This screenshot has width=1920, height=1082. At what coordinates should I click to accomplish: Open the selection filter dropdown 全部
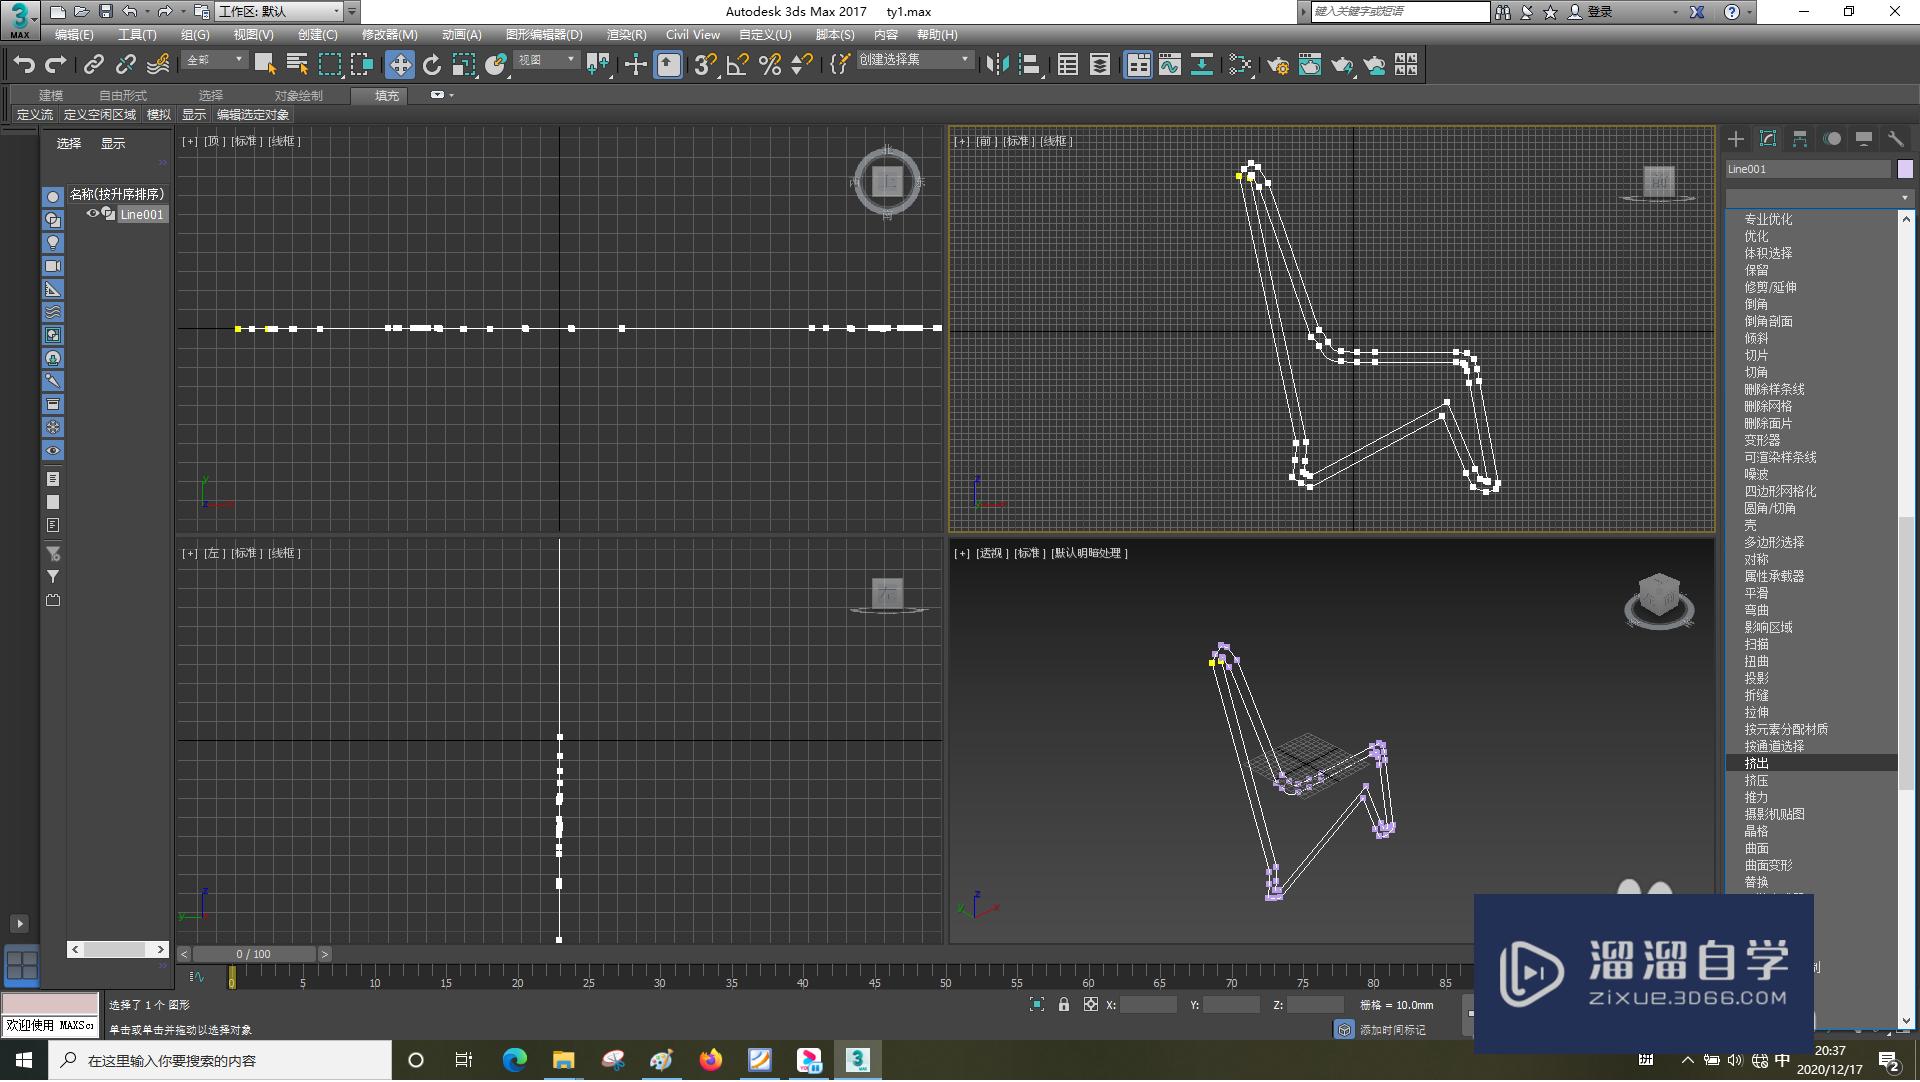coord(215,61)
